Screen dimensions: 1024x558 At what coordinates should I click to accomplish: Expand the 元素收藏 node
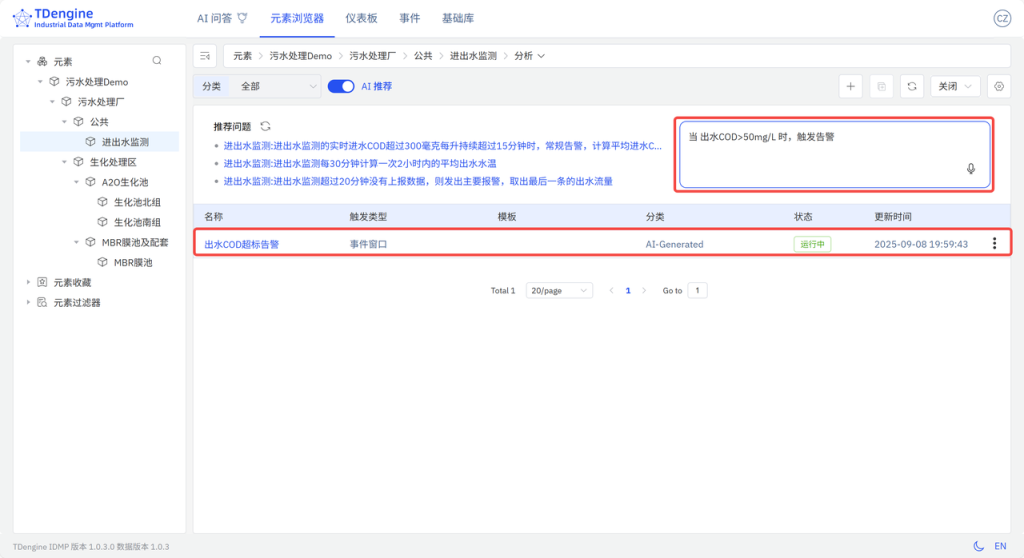(x=28, y=282)
